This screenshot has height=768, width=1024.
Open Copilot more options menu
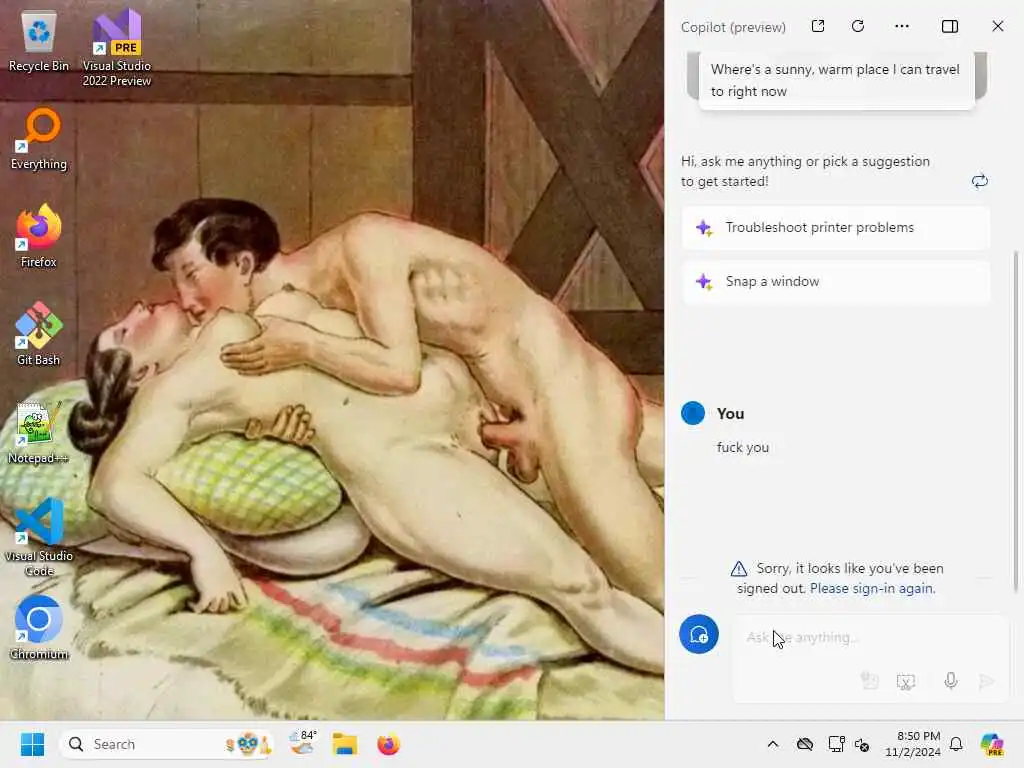click(902, 26)
